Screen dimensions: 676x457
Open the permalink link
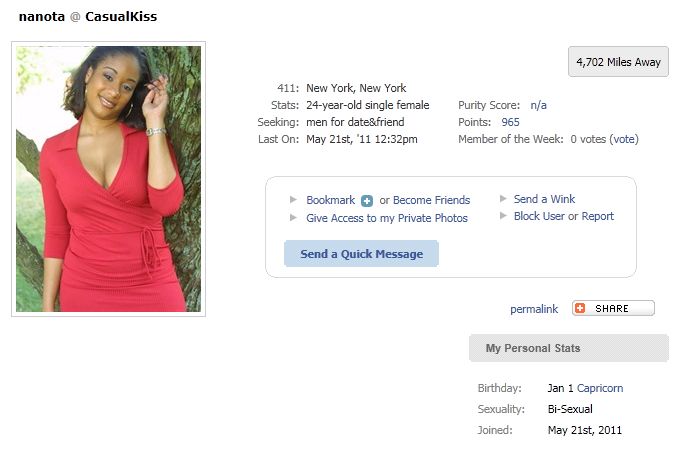534,309
